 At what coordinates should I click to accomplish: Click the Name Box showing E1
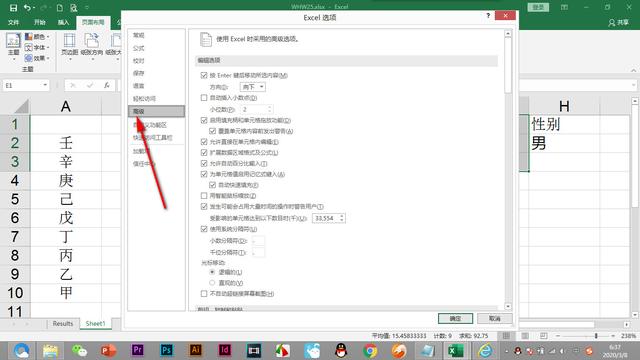pos(22,85)
